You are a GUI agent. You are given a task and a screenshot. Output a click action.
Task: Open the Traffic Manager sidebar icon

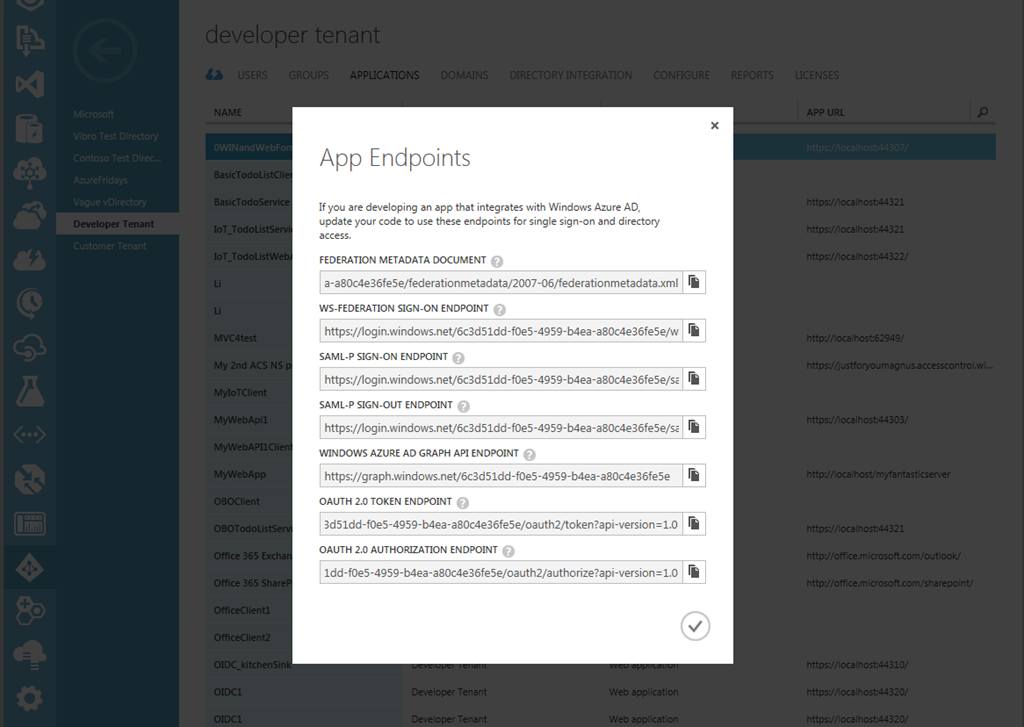29,479
